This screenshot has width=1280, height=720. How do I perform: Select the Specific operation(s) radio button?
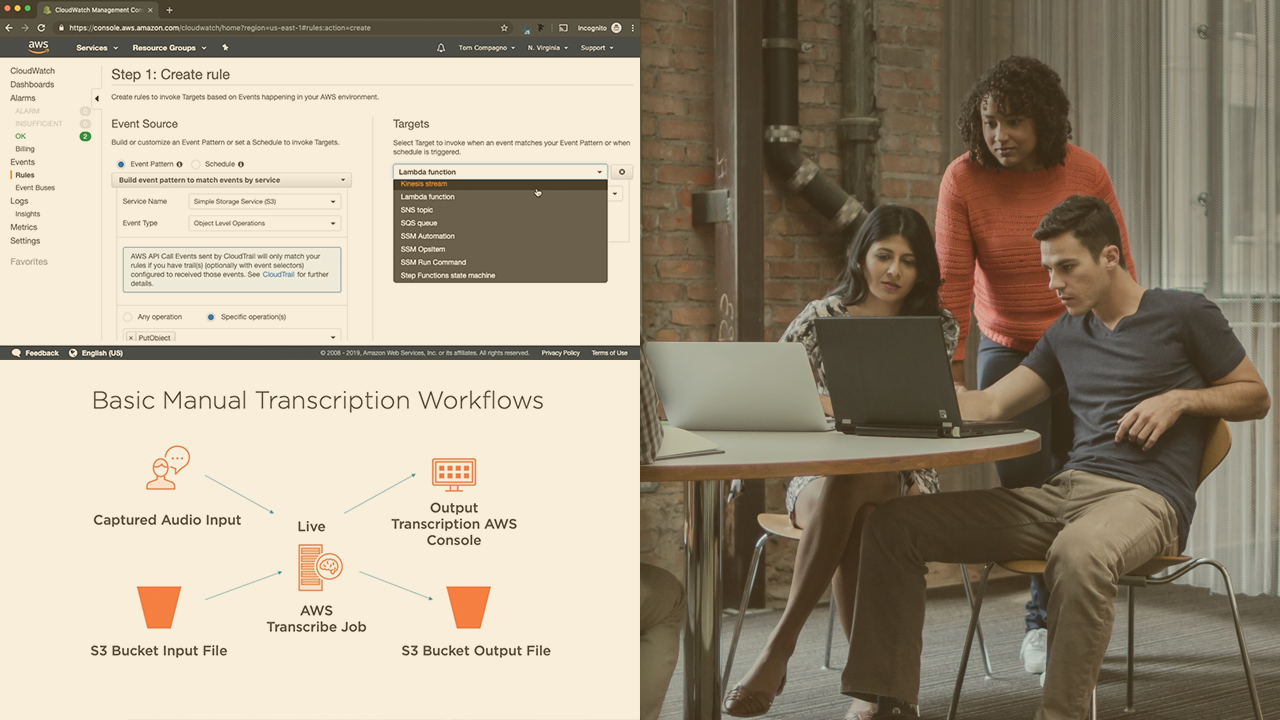click(211, 317)
